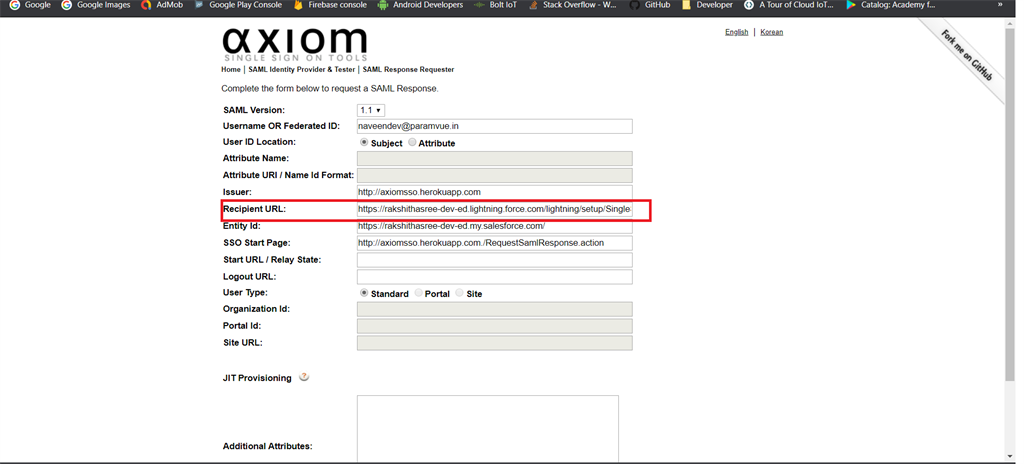Open the Fork me on GitHub ribbon
The height and width of the screenshot is (464, 1024).
[x=966, y=55]
